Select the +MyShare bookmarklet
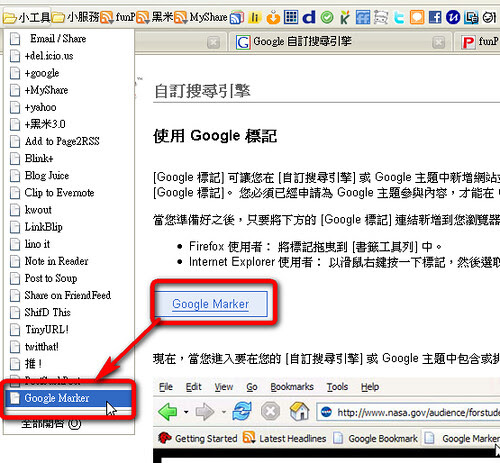The width and height of the screenshot is (500, 463). (69, 90)
